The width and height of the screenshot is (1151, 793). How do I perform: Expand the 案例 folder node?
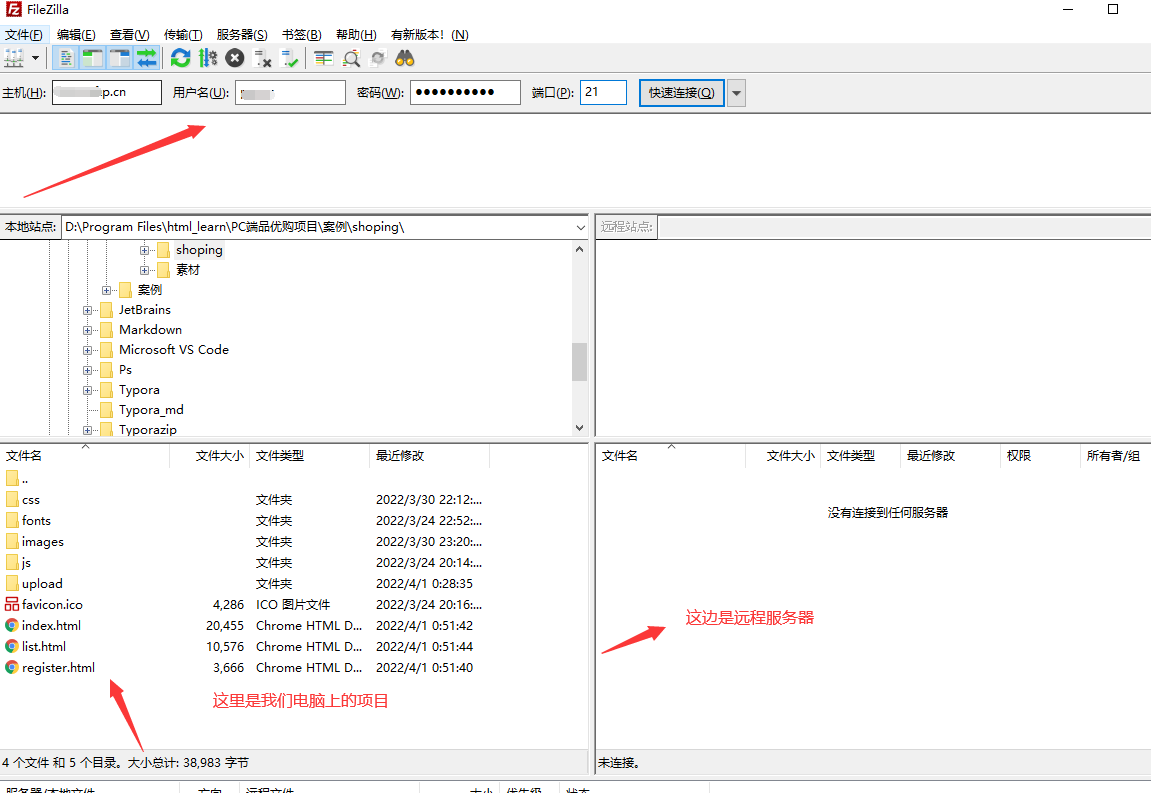tap(106, 290)
